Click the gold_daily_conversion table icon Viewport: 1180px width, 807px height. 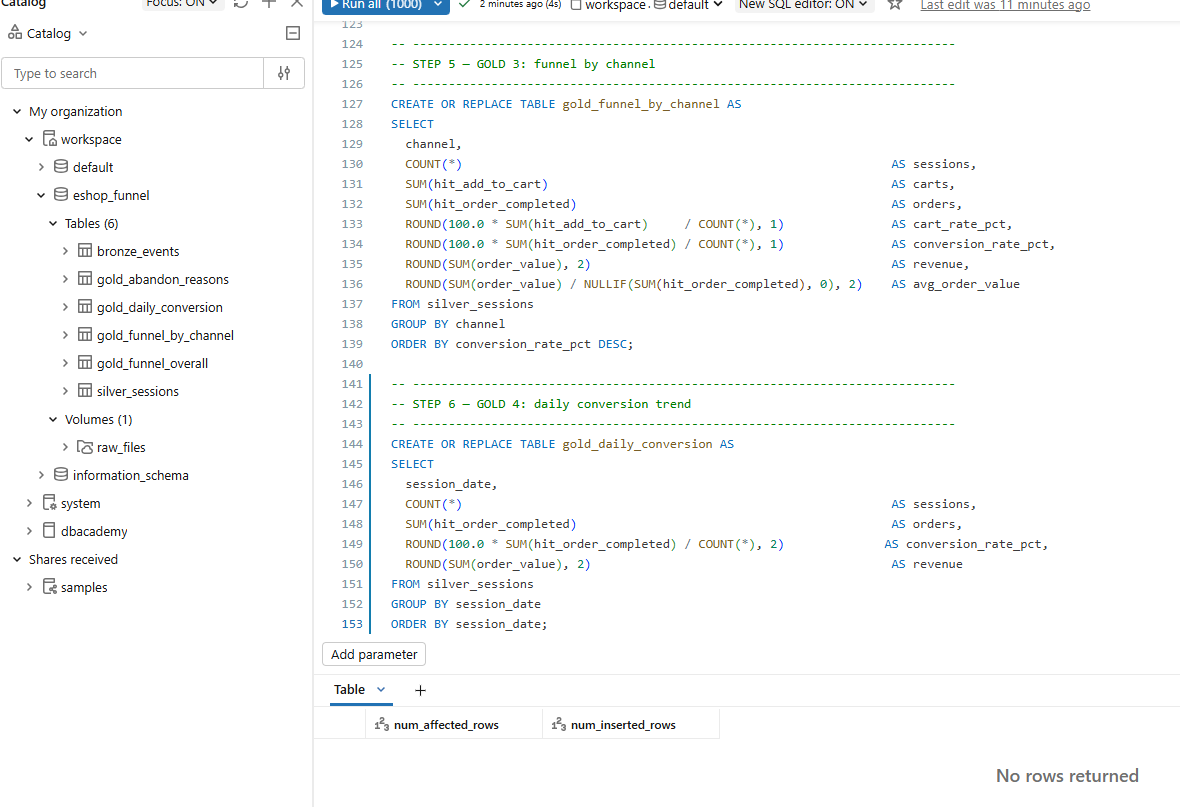click(85, 306)
